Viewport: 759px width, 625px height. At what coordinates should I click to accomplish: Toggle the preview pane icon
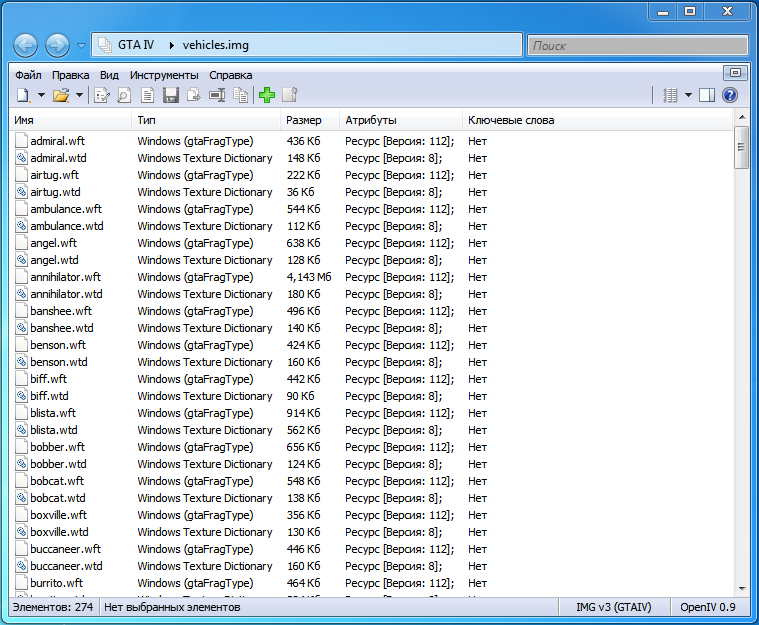707,95
